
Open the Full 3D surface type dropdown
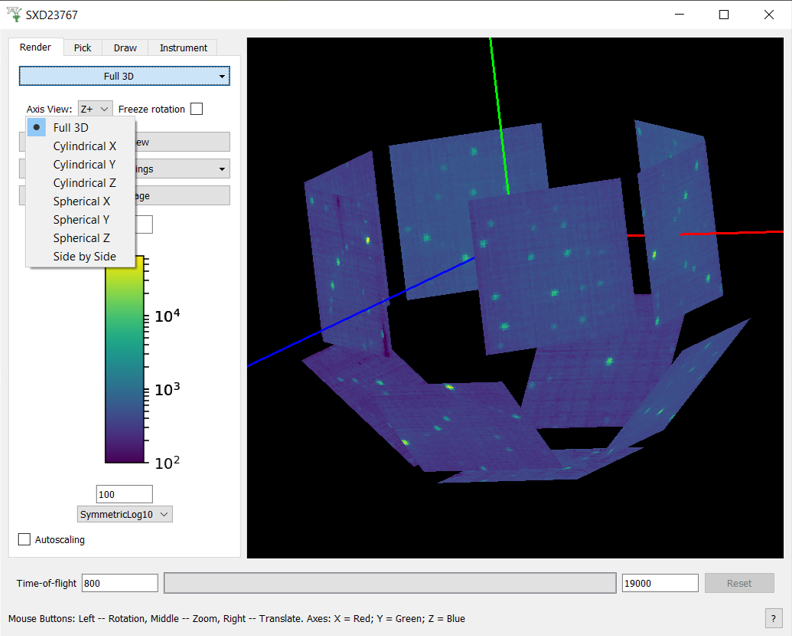[124, 76]
